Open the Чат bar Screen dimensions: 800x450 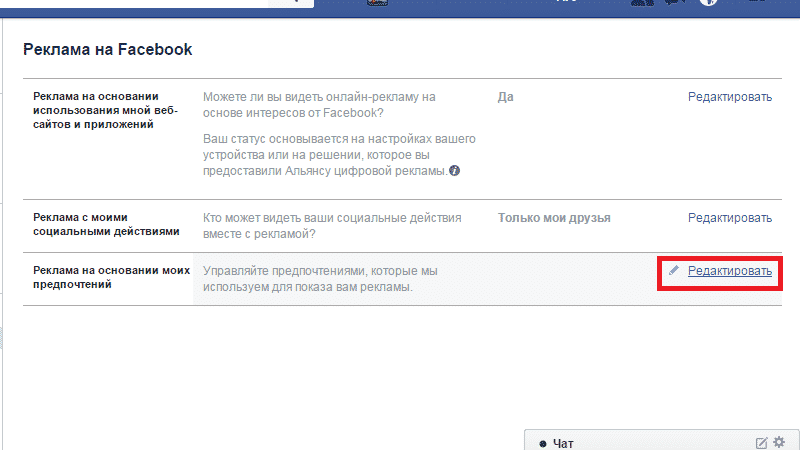(x=662, y=440)
